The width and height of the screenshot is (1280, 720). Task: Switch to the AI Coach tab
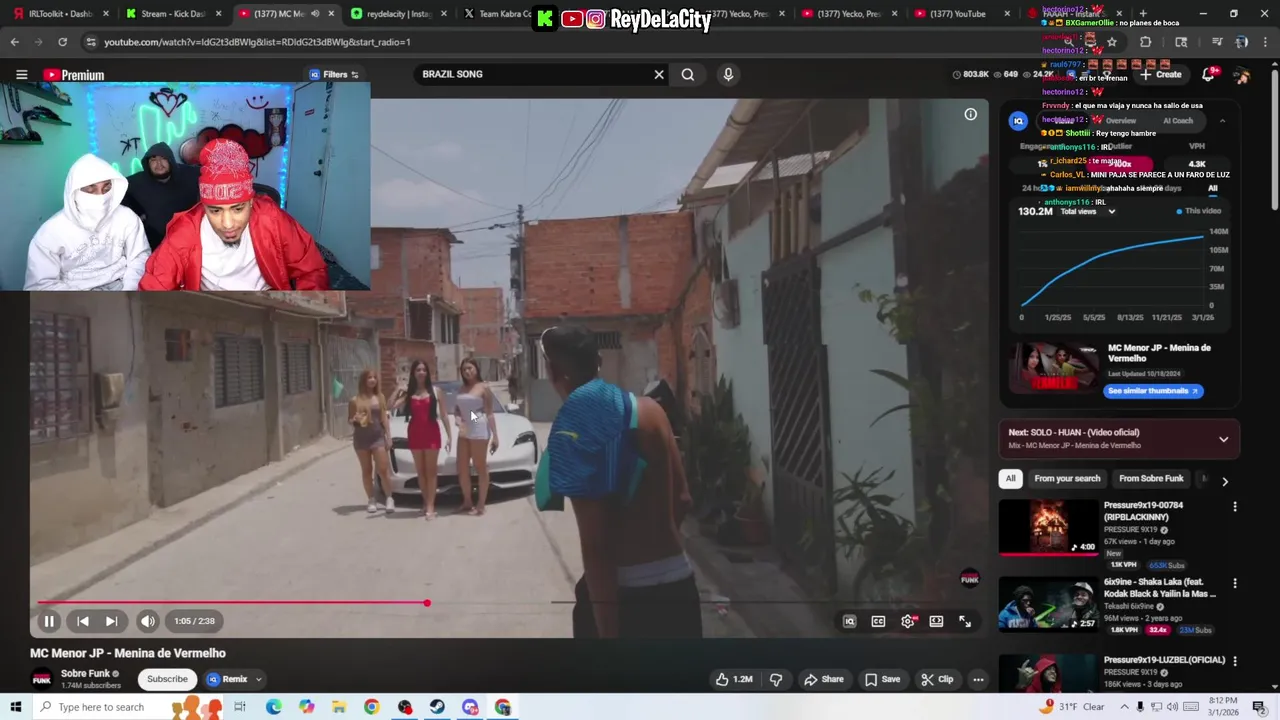click(1178, 121)
